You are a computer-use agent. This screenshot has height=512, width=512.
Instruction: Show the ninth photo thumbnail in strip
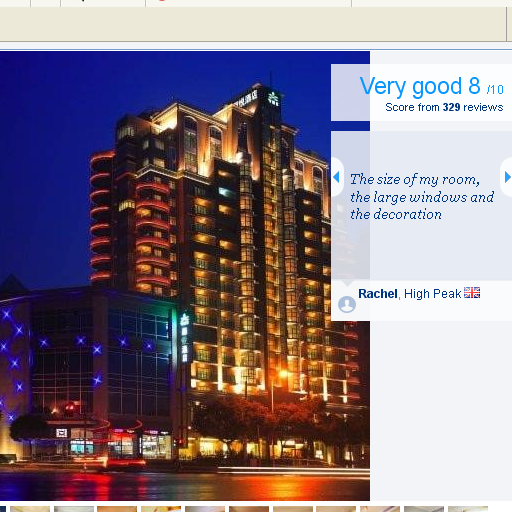click(336, 509)
